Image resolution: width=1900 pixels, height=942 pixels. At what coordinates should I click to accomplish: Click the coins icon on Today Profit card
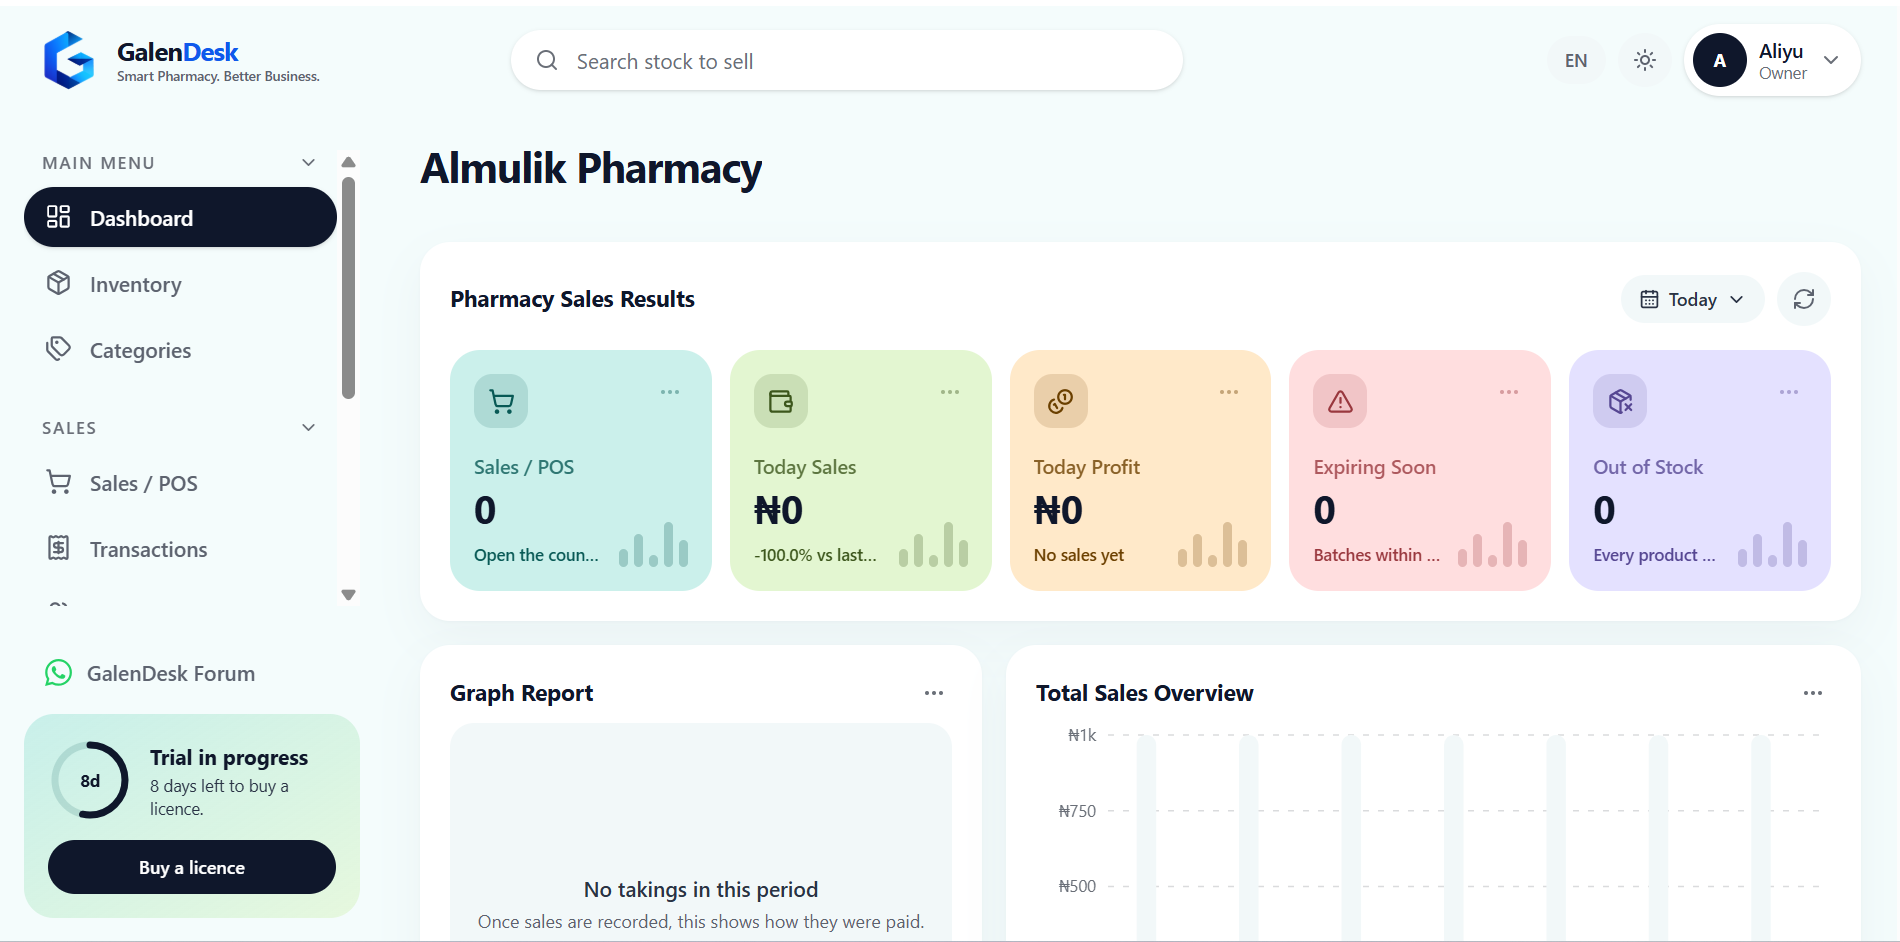pos(1061,401)
